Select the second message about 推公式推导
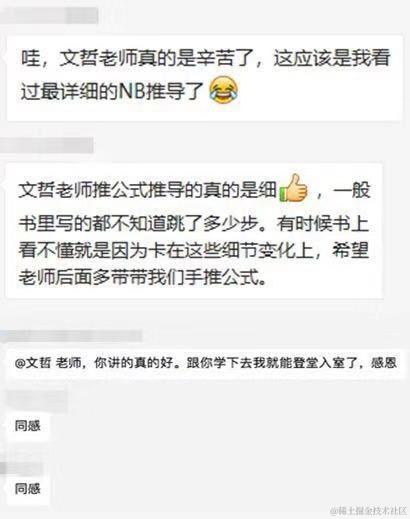Viewport: 410px width, 519px height. point(194,231)
